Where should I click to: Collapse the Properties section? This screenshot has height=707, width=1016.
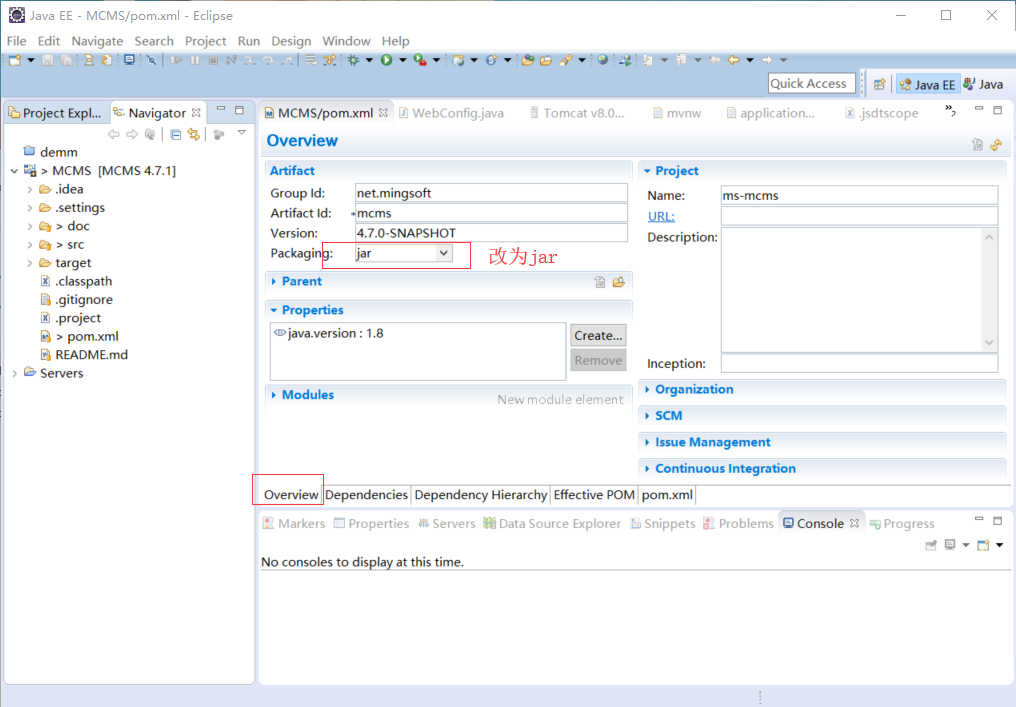coord(273,310)
